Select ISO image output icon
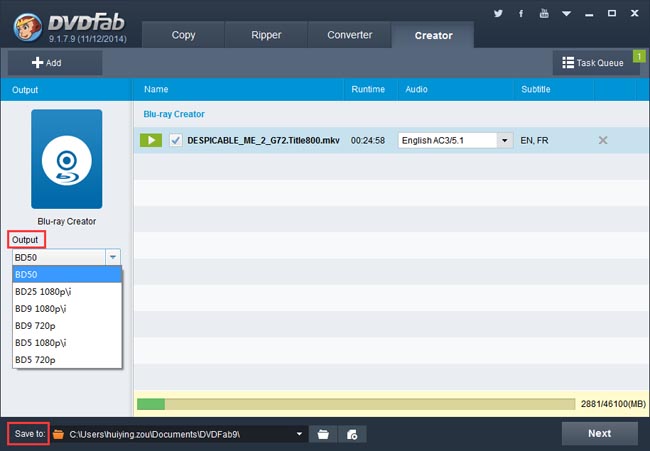The image size is (650, 451). coord(352,434)
